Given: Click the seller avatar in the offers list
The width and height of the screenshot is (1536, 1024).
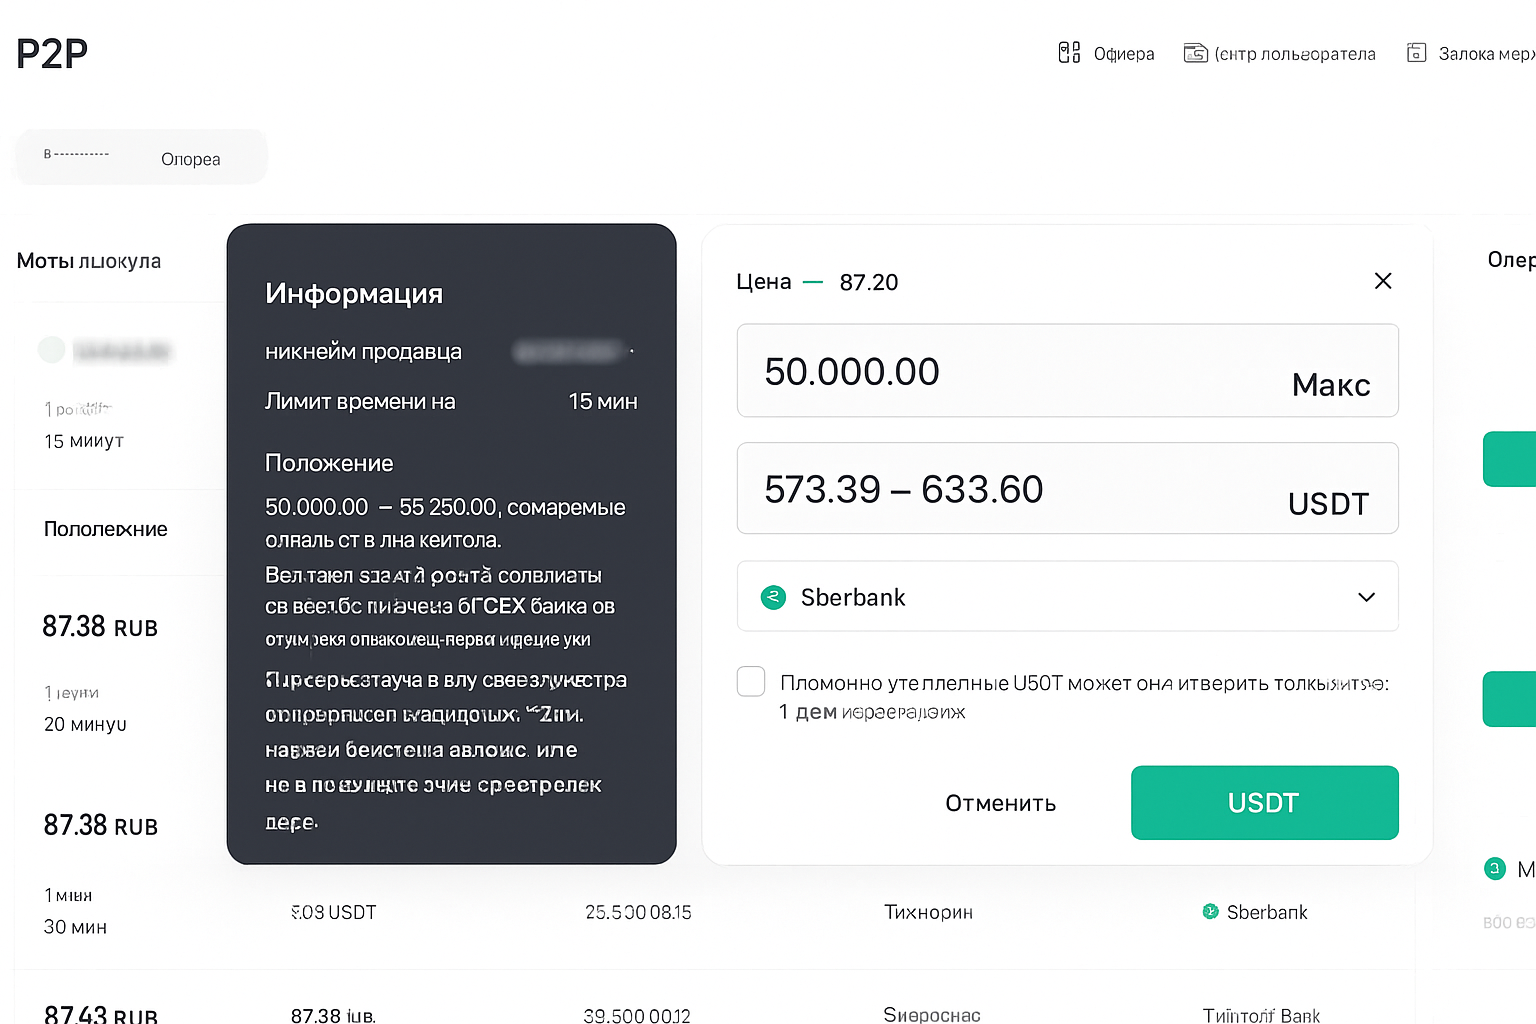Looking at the screenshot, I should click(x=52, y=349).
